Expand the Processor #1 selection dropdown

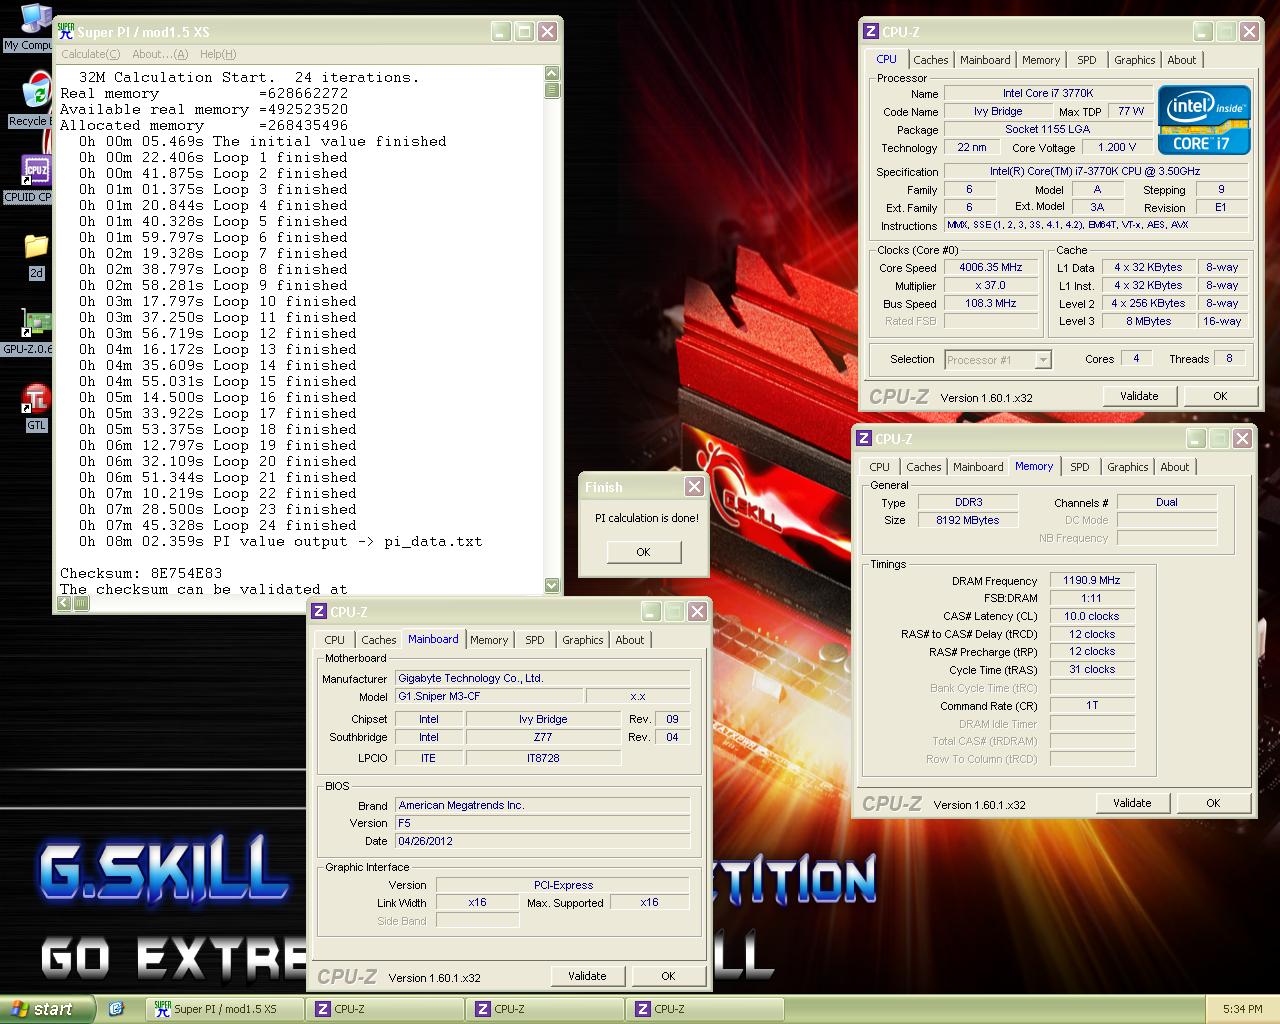pos(1043,360)
